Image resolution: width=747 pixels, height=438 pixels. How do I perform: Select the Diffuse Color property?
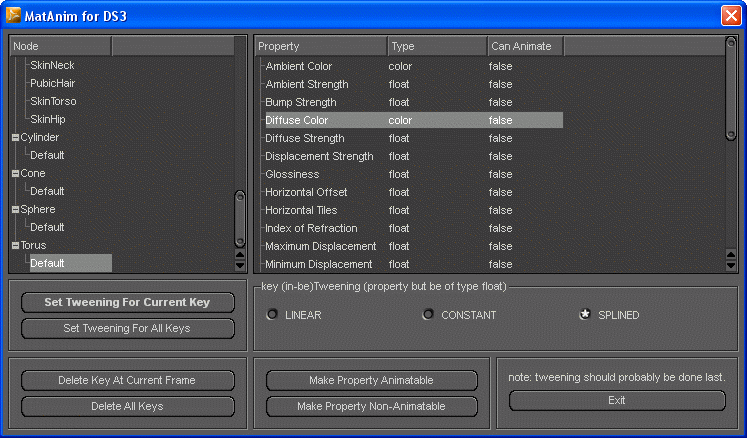point(296,120)
